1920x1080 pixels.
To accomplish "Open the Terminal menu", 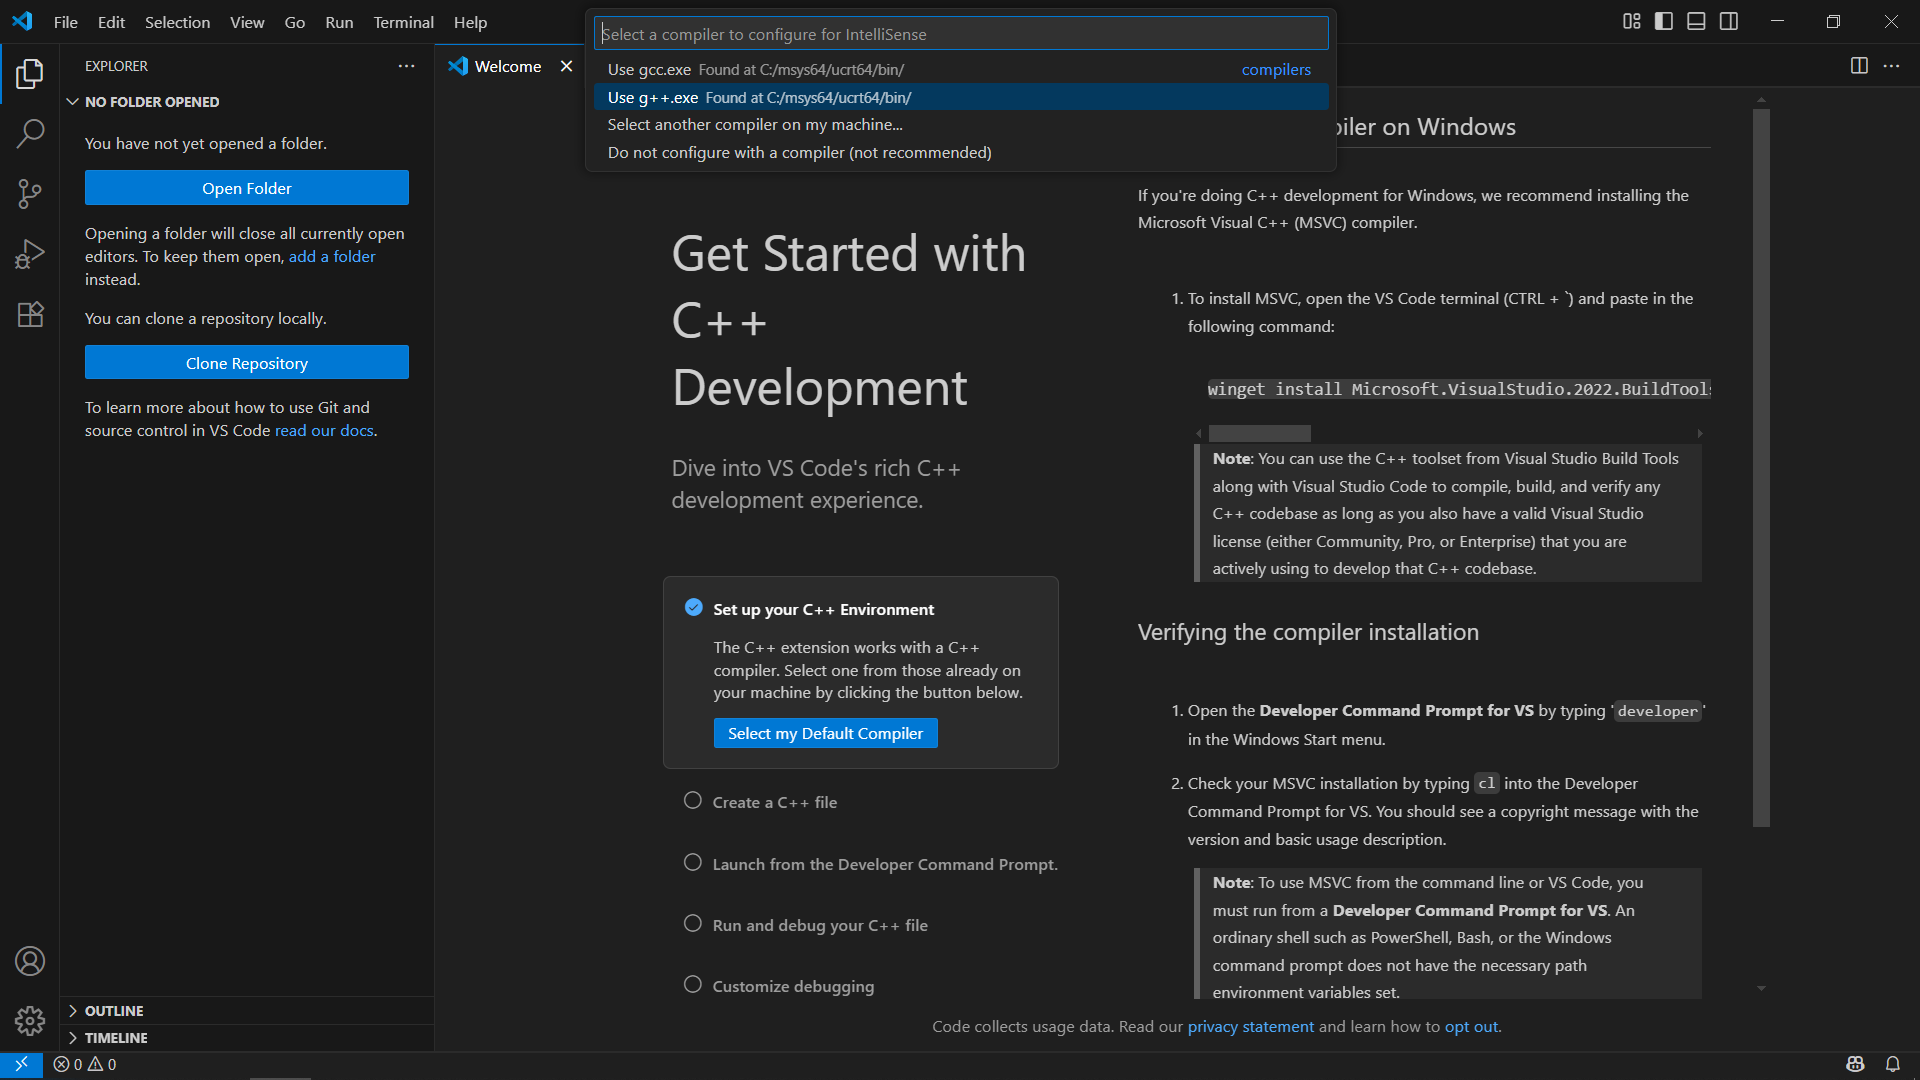I will tap(403, 22).
